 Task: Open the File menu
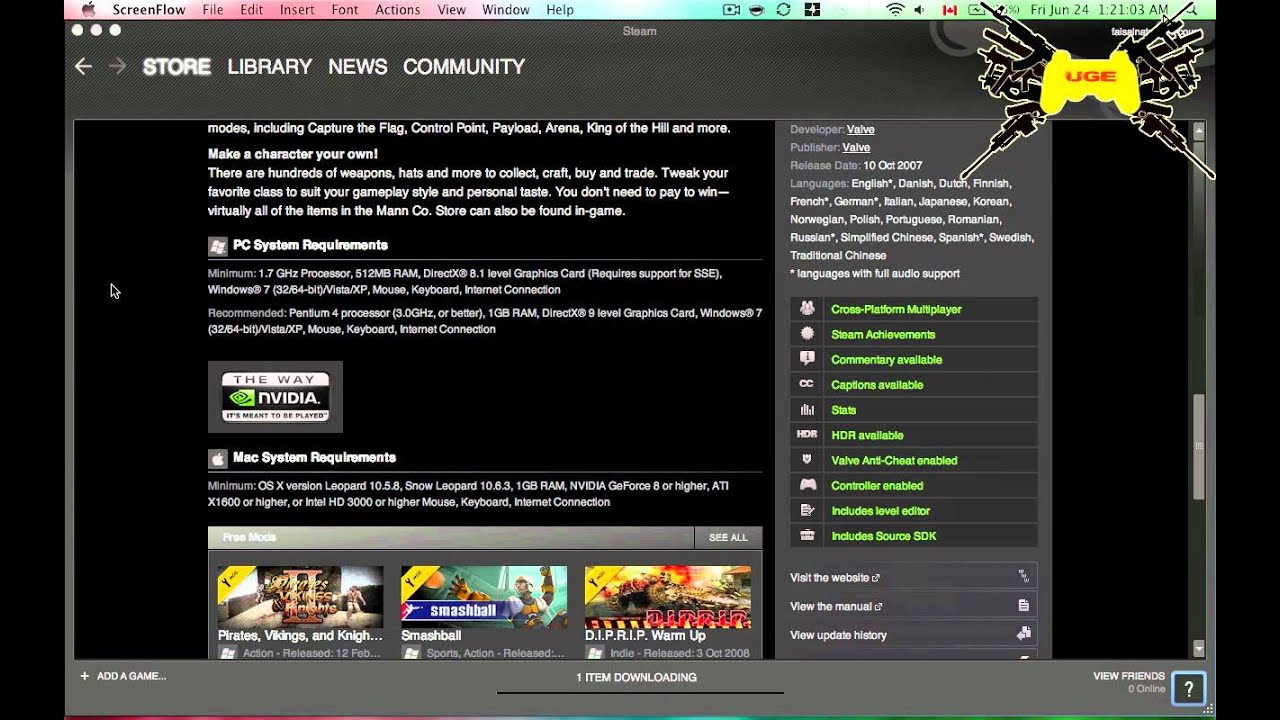coord(213,10)
